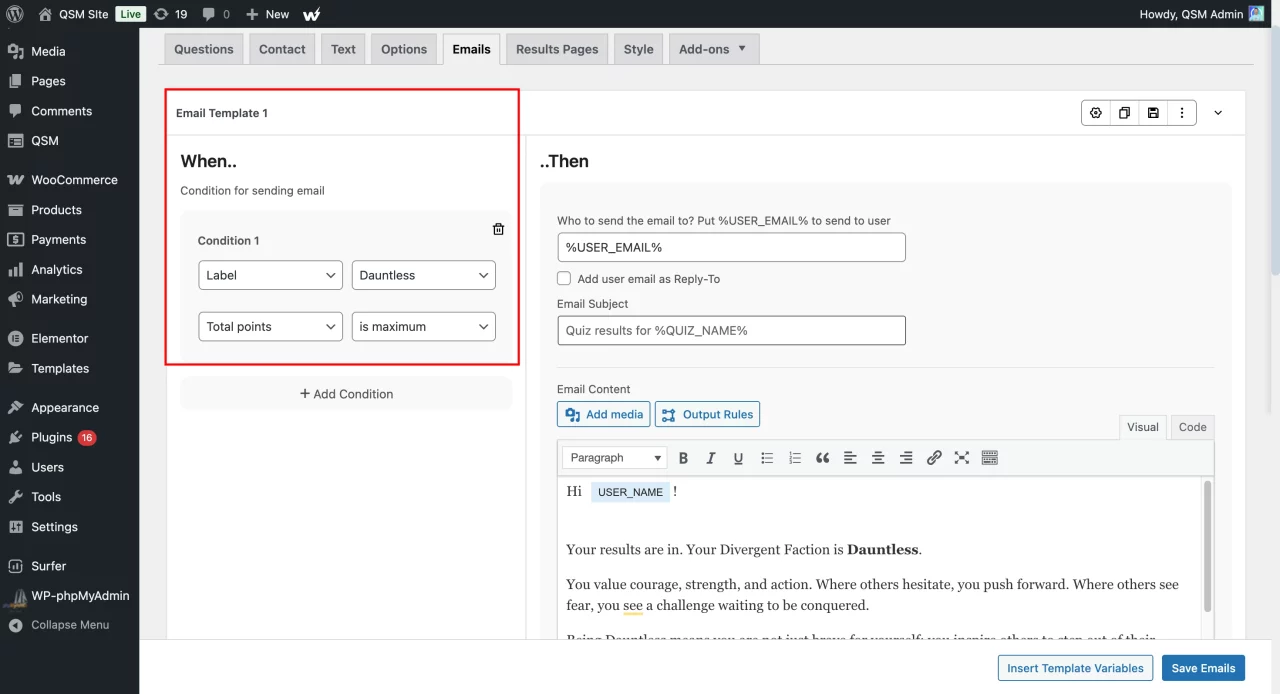
Task: Open the WordPress logo menu
Action: 14,14
